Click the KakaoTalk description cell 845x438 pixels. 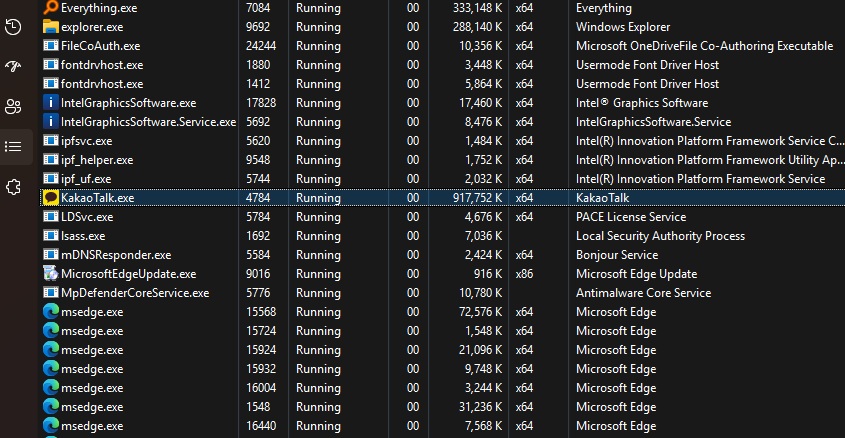[x=602, y=198]
